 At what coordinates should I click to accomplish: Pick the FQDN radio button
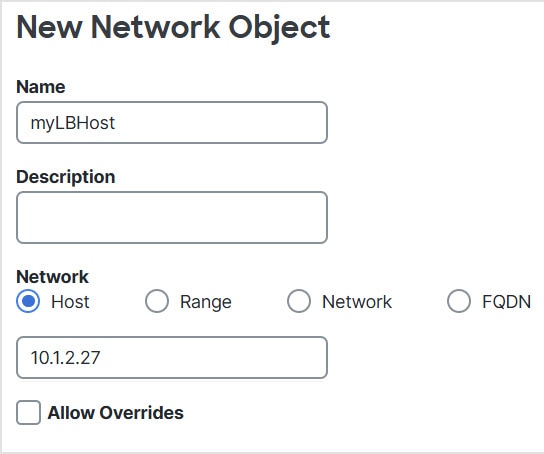pos(459,301)
